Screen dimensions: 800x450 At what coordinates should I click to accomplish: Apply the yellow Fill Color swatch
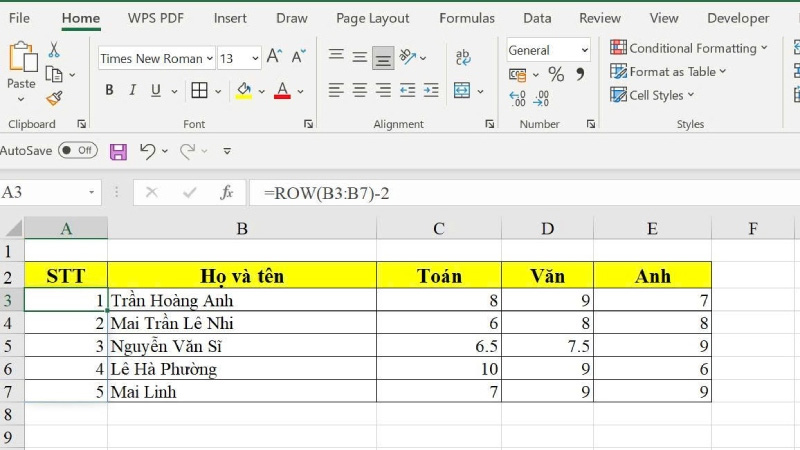(244, 91)
